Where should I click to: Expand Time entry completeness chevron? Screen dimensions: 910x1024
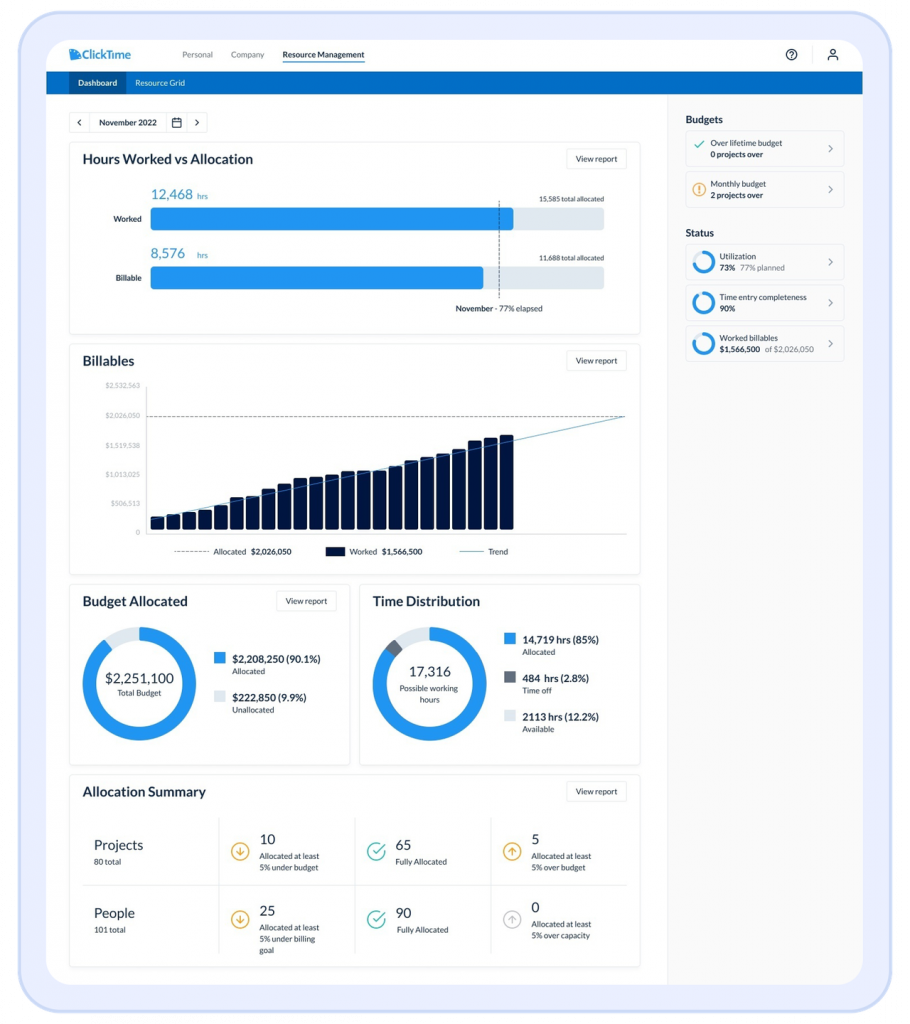[830, 303]
